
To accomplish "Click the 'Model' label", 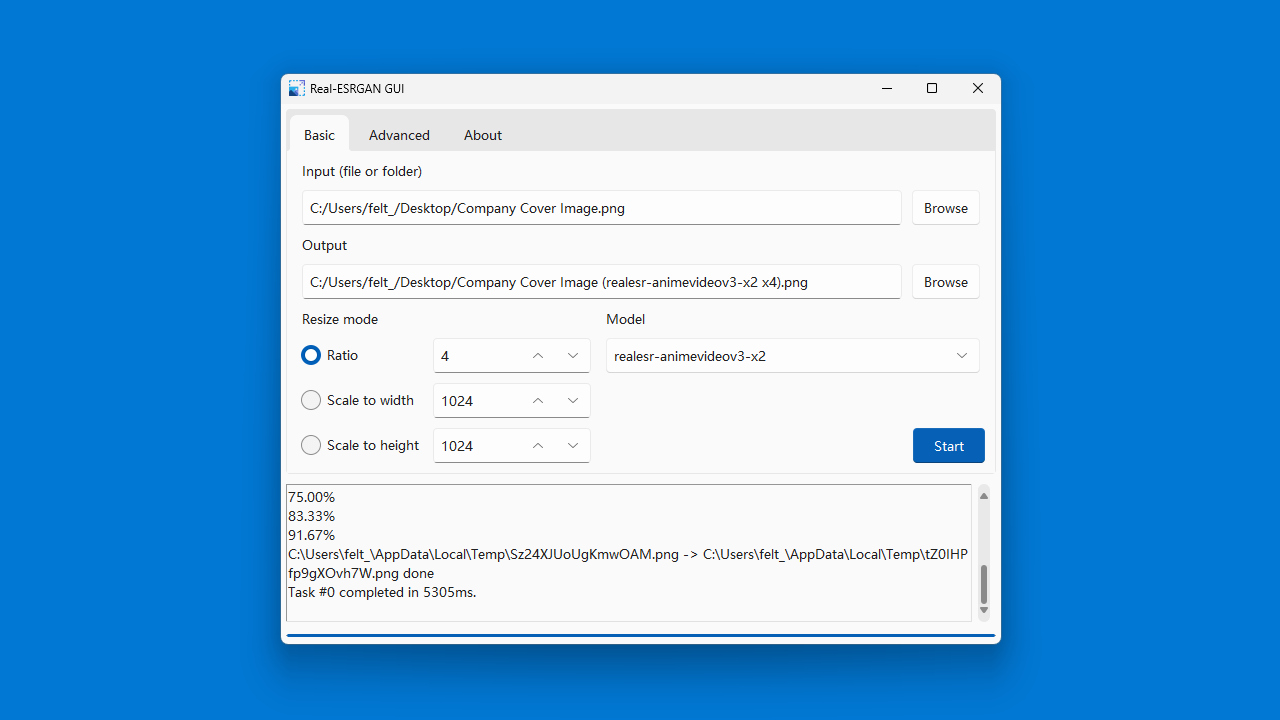I will tap(626, 319).
